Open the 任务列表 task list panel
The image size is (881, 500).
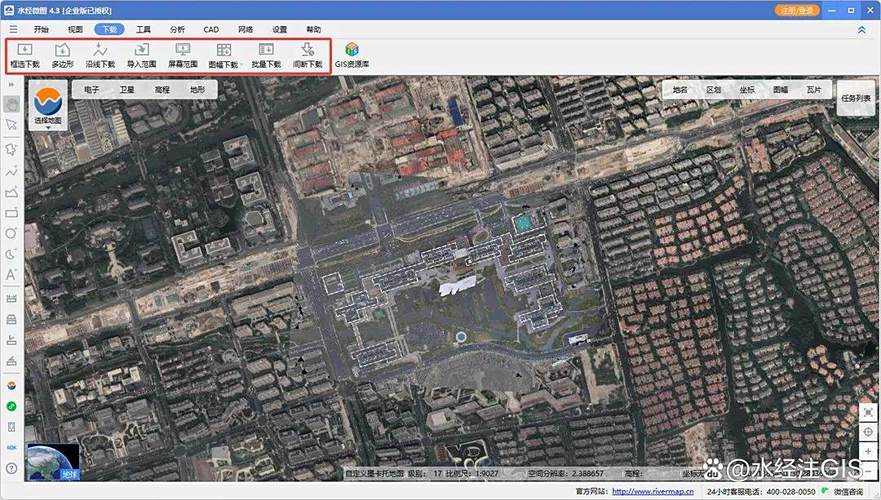856,98
